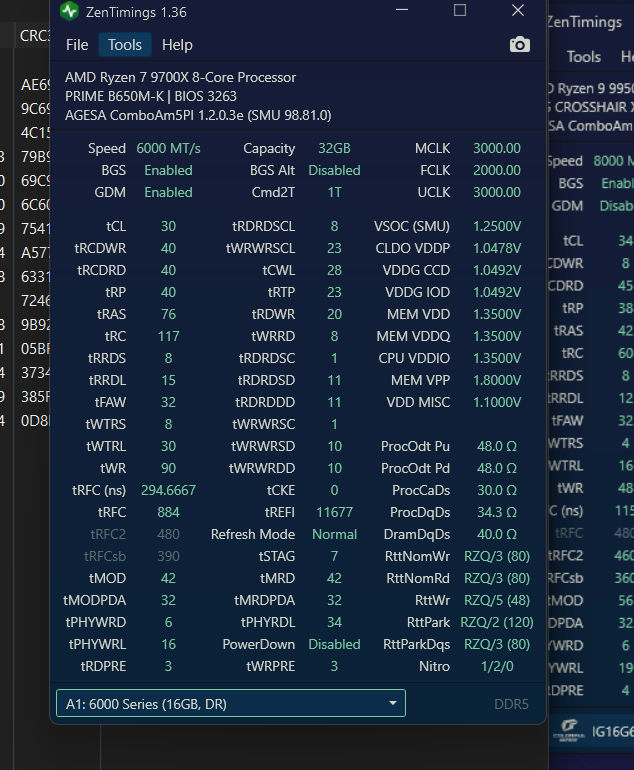The height and width of the screenshot is (770, 634).
Task: Click the CLDO VDDP value 1.0478V
Action: click(x=497, y=248)
